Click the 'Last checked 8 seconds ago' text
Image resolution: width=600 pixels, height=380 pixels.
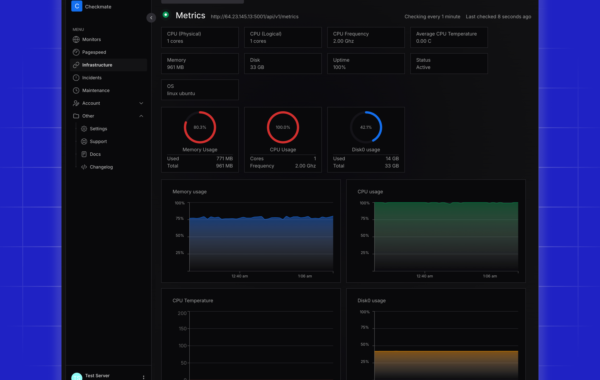point(498,17)
